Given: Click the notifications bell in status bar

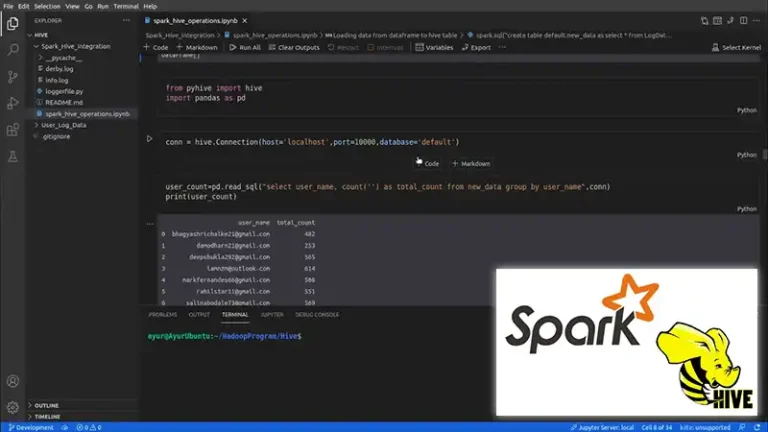Looking at the screenshot, I should tap(757, 428).
